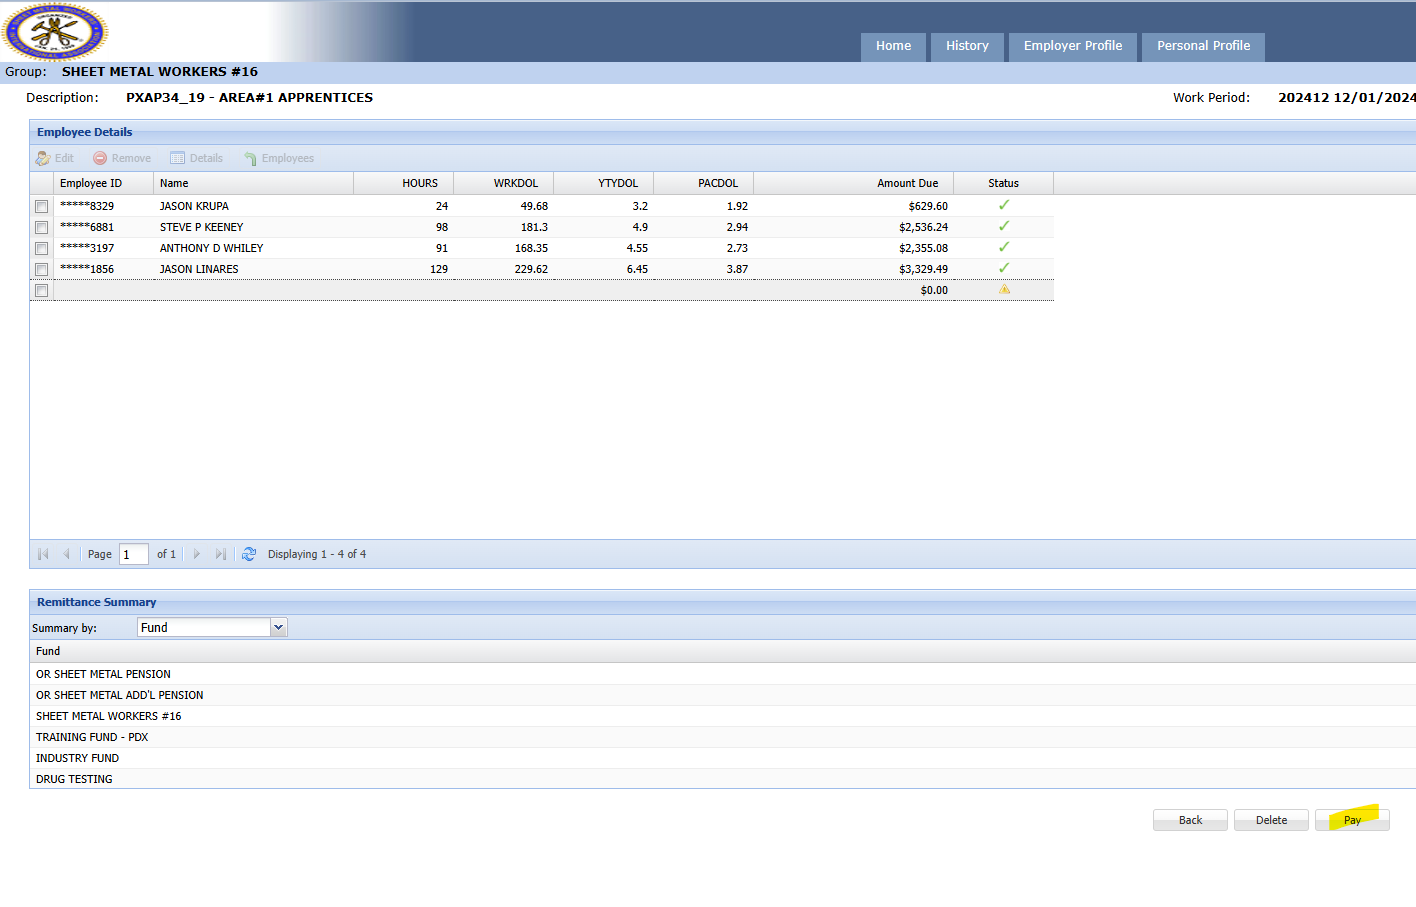Viewport: 1416px width, 907px height.
Task: Click the Remove toolbar icon
Action: pos(100,158)
